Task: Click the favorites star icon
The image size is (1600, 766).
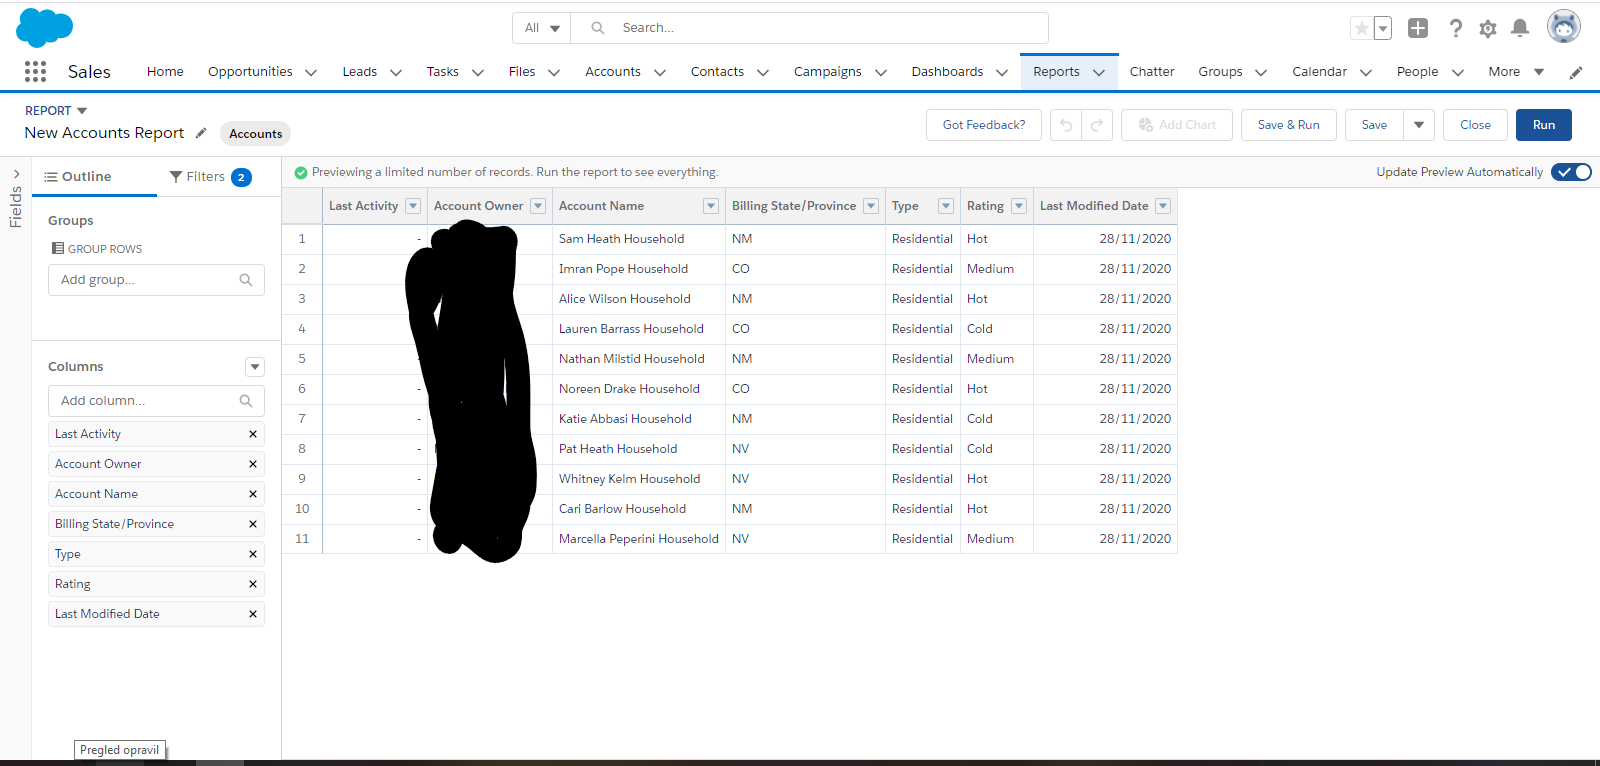Action: click(1361, 28)
